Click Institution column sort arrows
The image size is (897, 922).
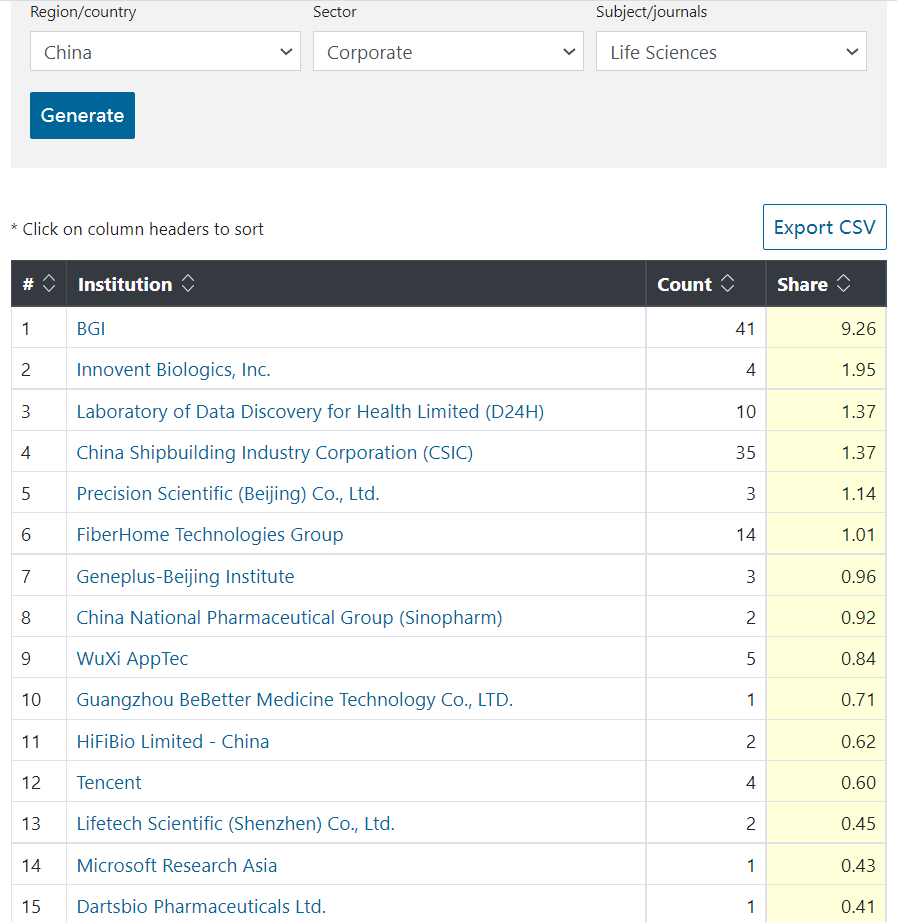(188, 283)
